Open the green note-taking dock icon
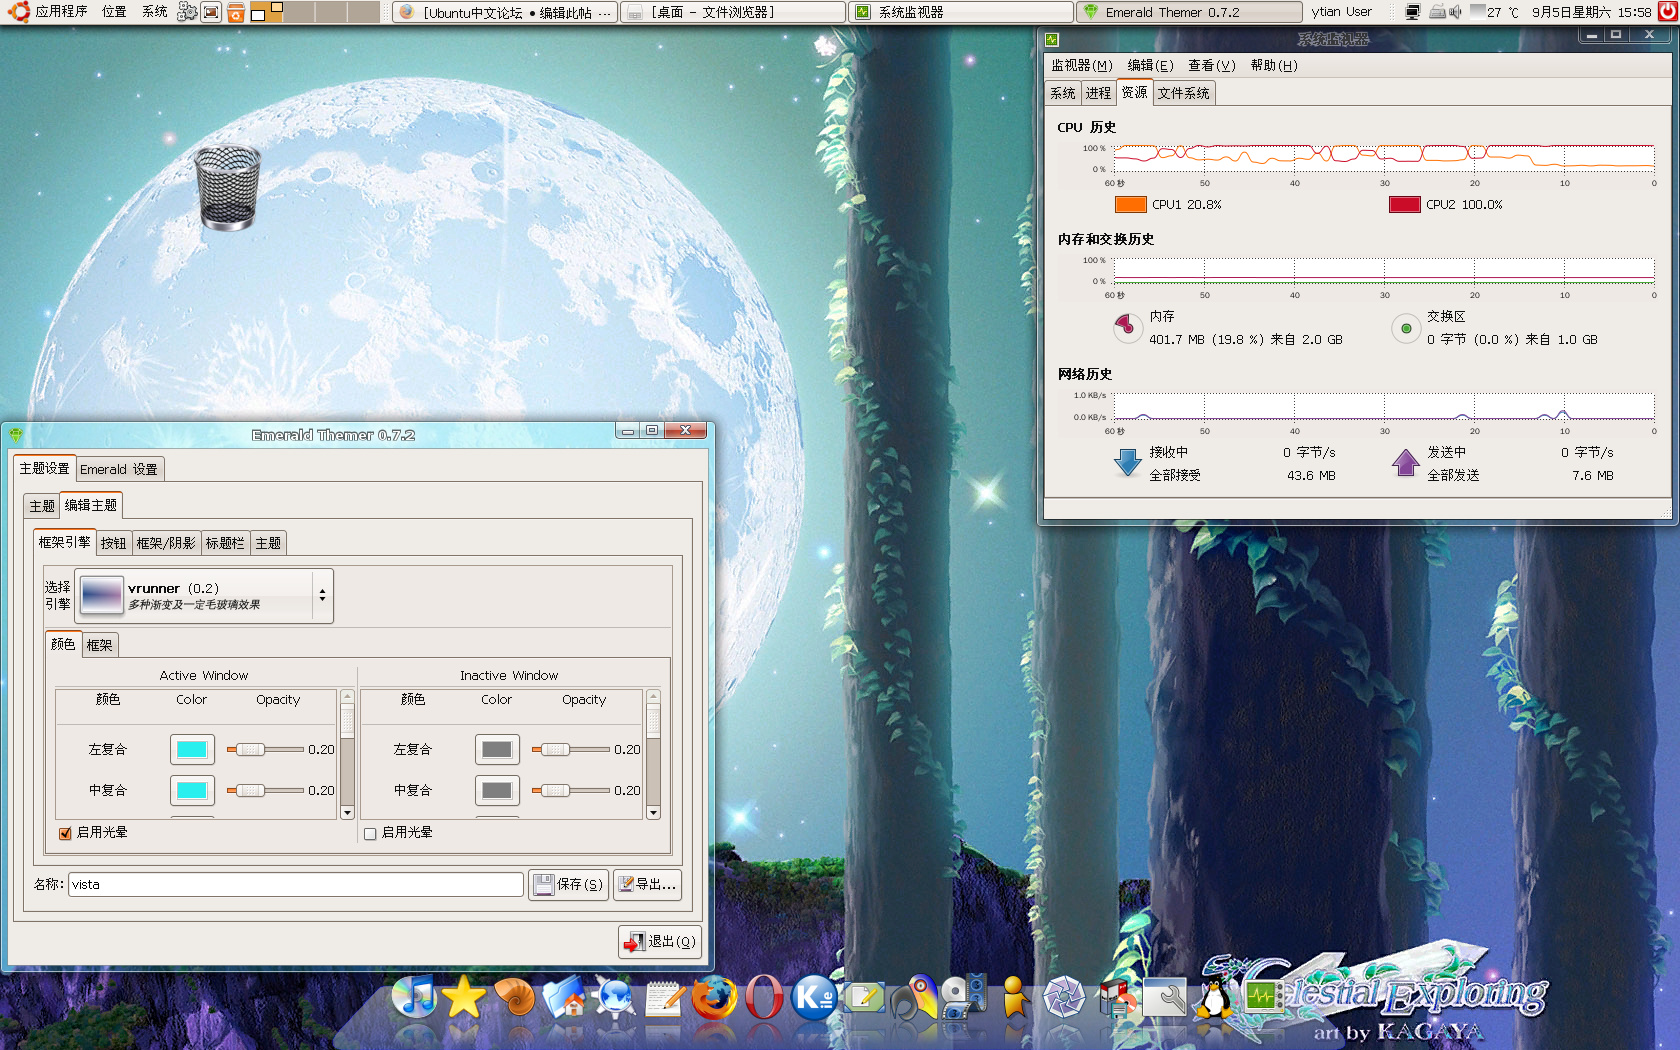The width and height of the screenshot is (1680, 1050). [864, 996]
